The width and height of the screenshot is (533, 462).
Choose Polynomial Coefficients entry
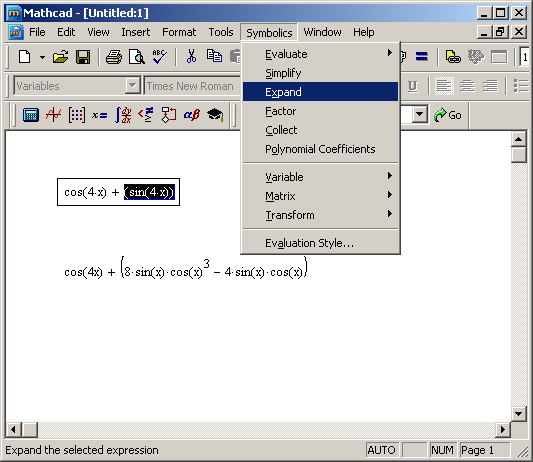320,149
